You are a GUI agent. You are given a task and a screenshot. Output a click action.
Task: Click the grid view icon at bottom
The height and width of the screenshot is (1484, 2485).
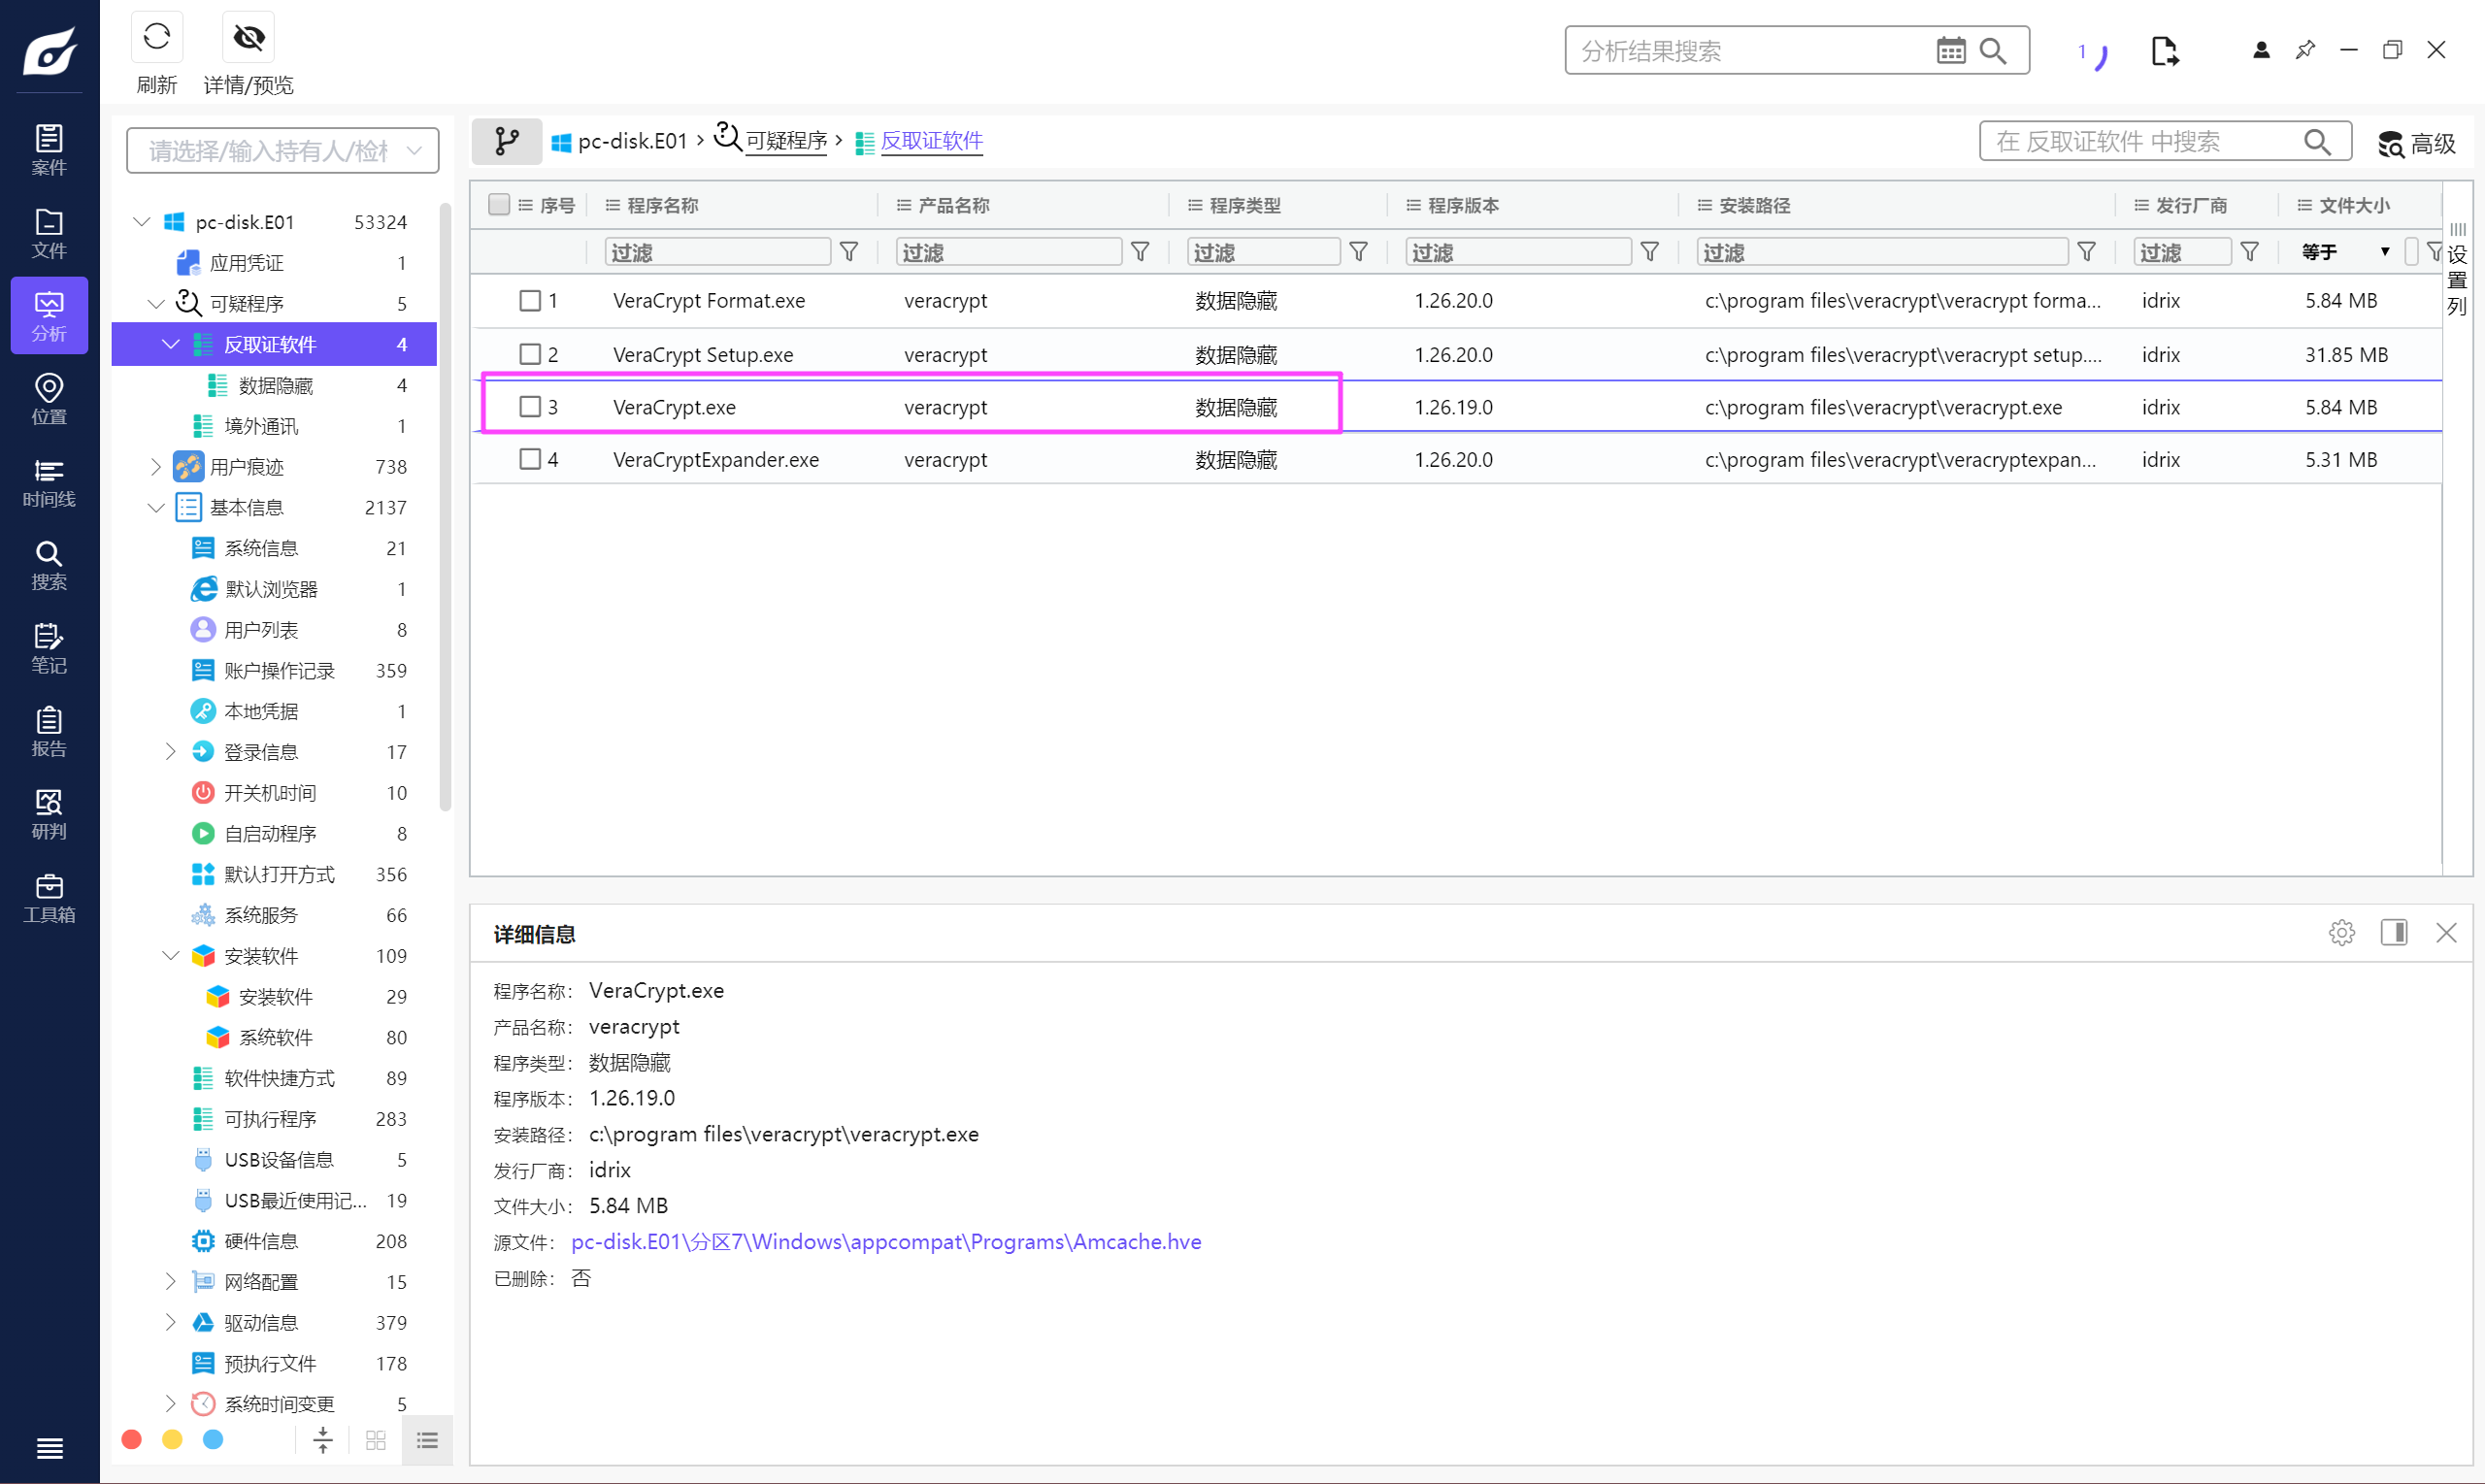376,1440
